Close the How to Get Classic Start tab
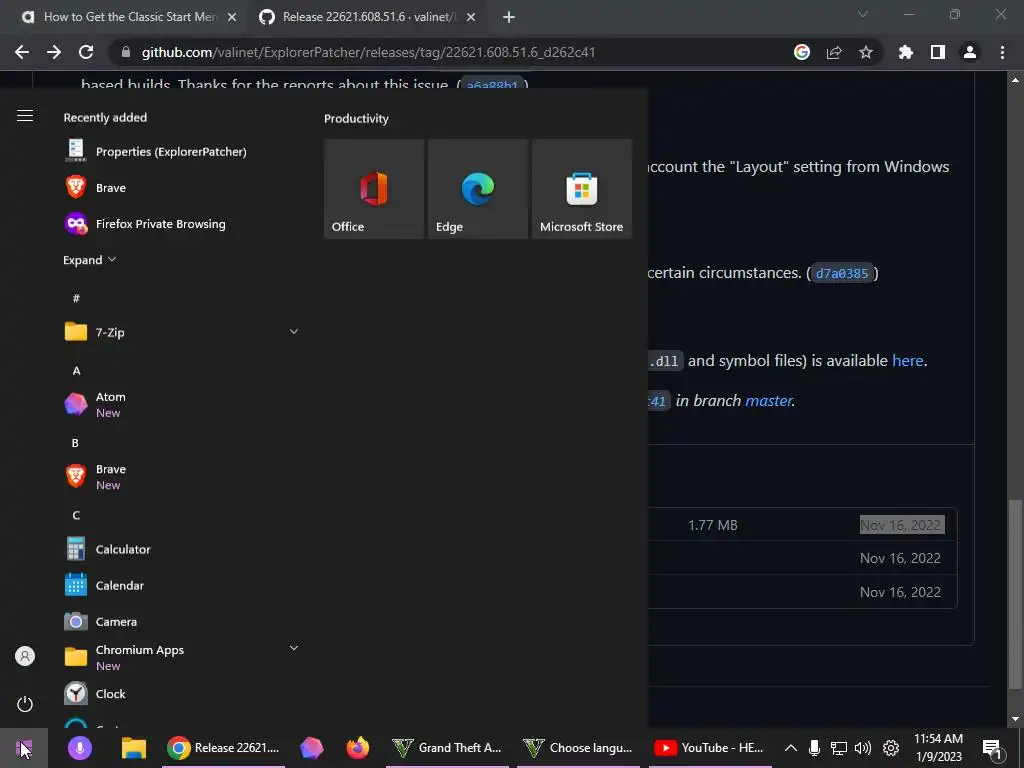The height and width of the screenshot is (768, 1024). [232, 17]
